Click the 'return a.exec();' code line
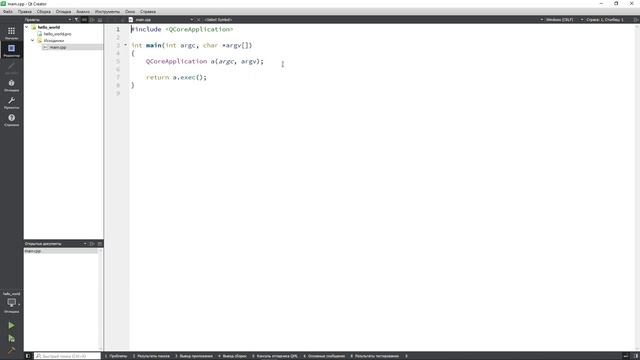 point(176,77)
